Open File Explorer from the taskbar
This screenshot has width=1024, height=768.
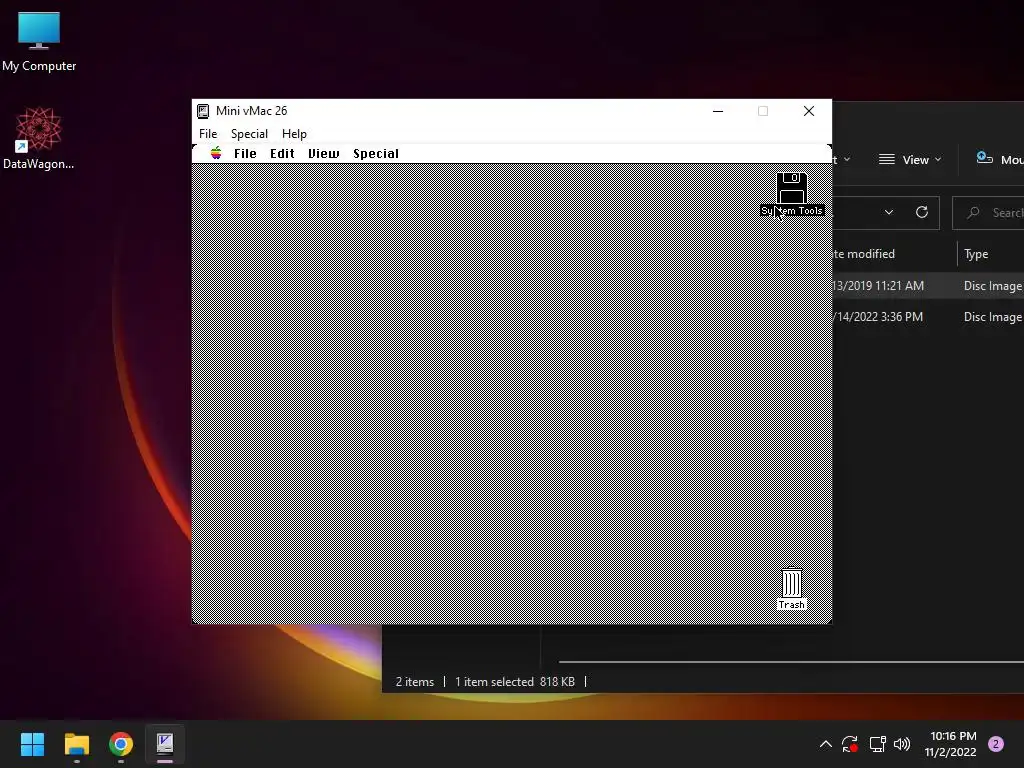76,744
